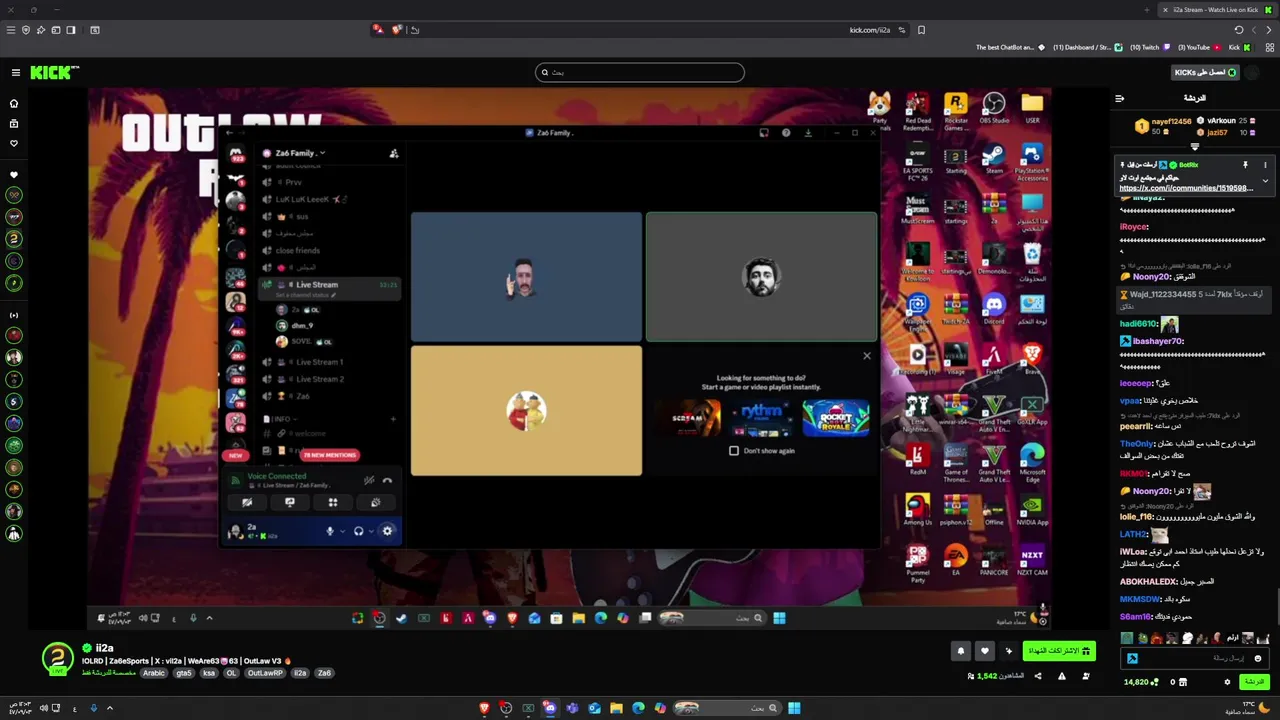1280x720 pixels.
Task: Open the chat message input field
Action: (x=1195, y=658)
